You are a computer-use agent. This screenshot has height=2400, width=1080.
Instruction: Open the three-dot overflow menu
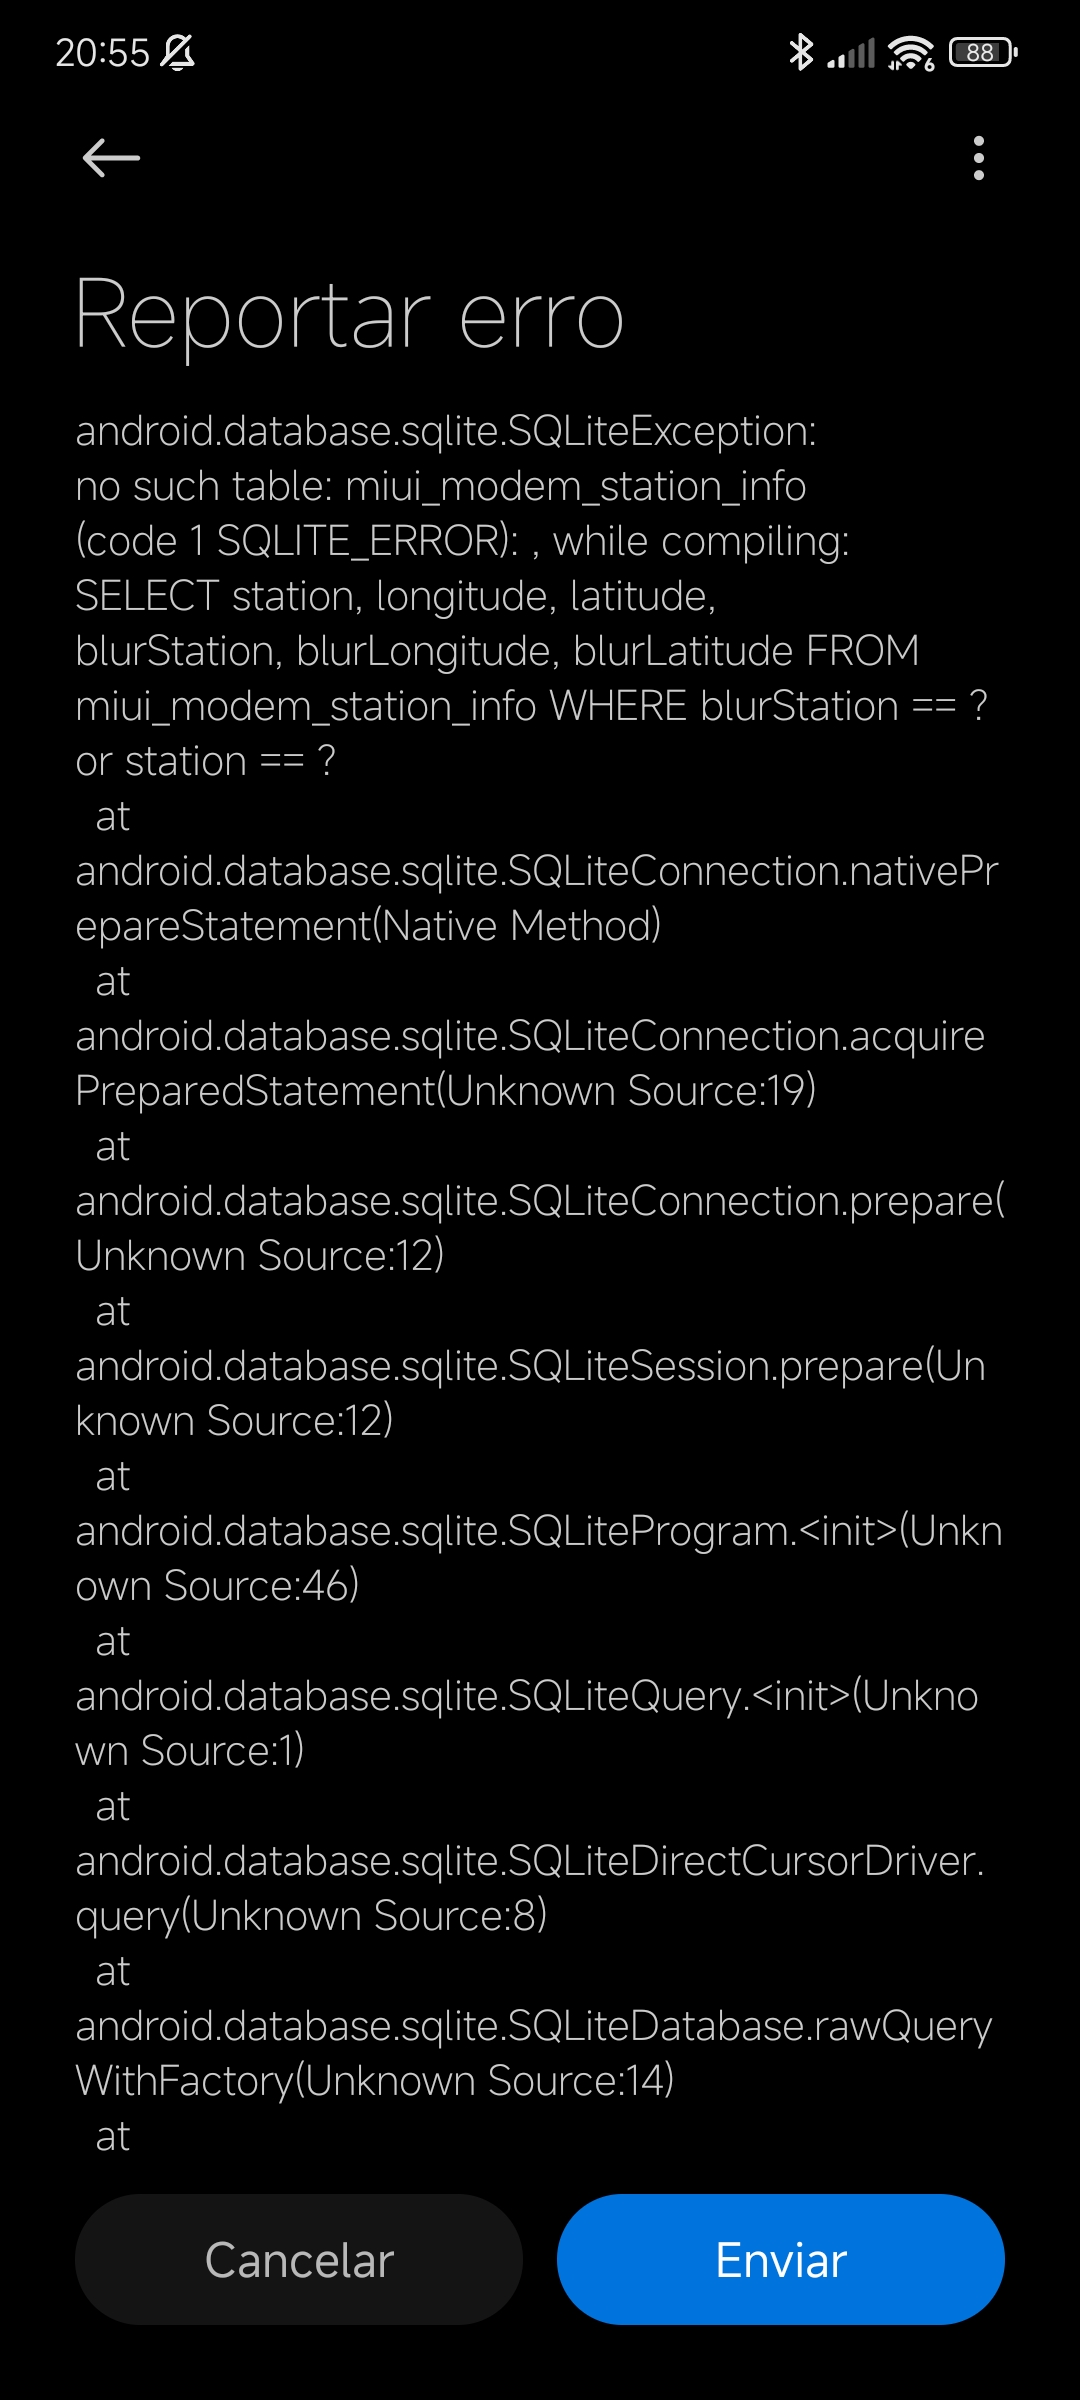978,158
